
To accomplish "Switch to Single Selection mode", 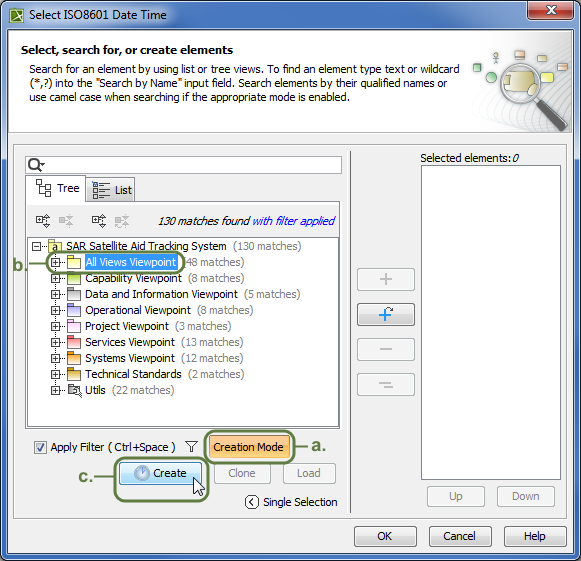I will (291, 502).
